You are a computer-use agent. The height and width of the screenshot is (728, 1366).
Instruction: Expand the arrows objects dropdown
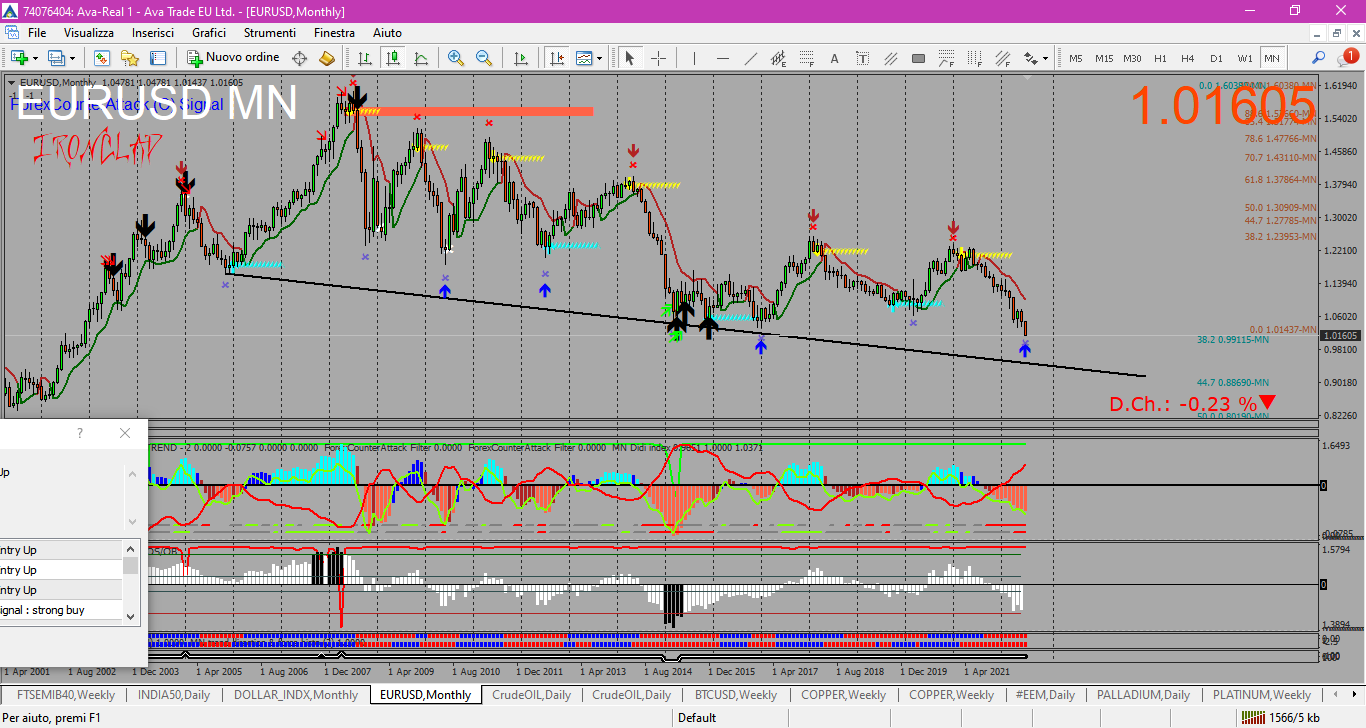[1046, 58]
